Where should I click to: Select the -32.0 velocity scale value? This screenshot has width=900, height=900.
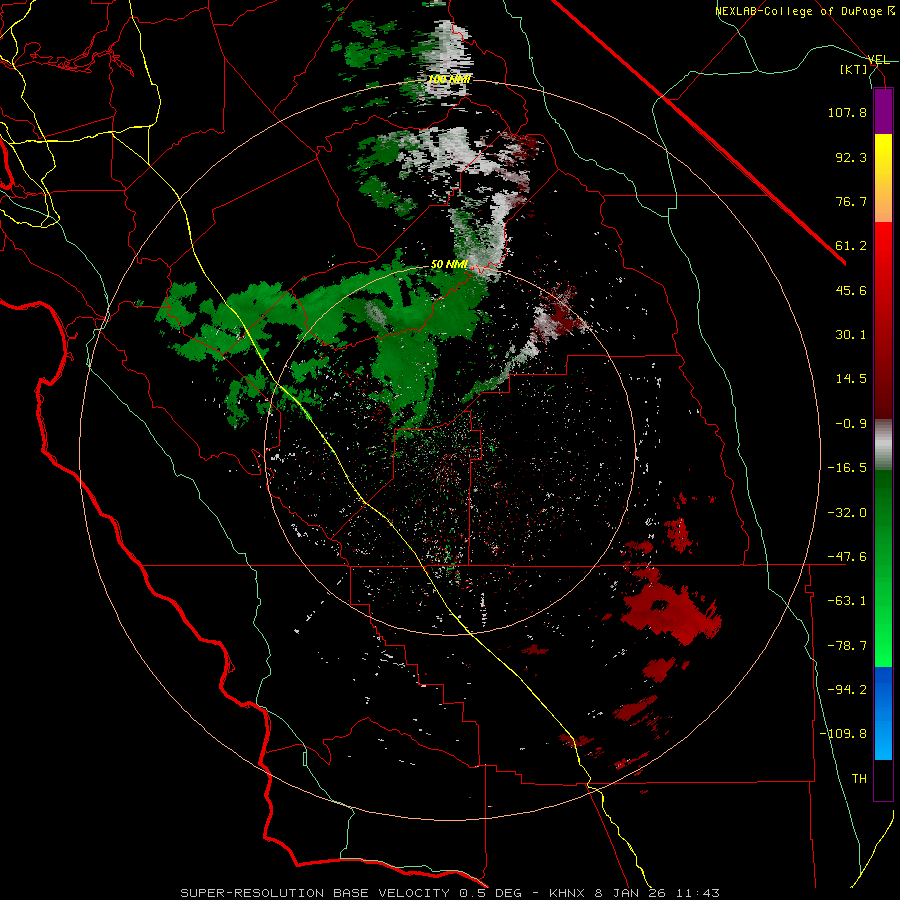(847, 513)
